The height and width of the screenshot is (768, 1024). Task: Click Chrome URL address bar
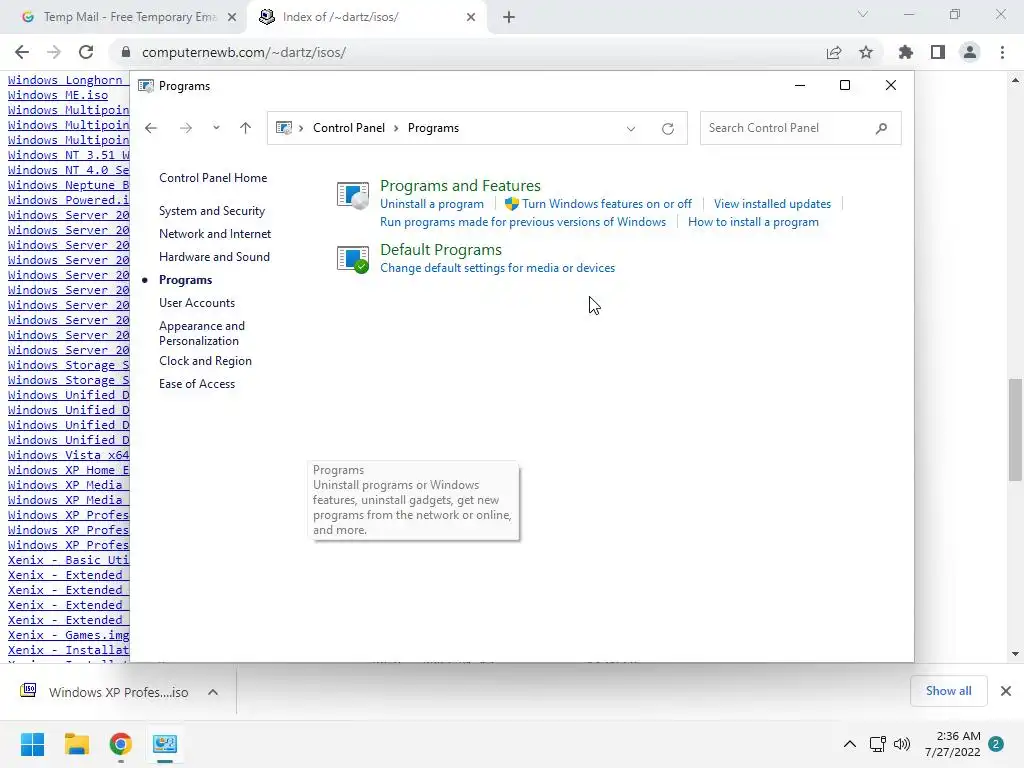point(477,52)
